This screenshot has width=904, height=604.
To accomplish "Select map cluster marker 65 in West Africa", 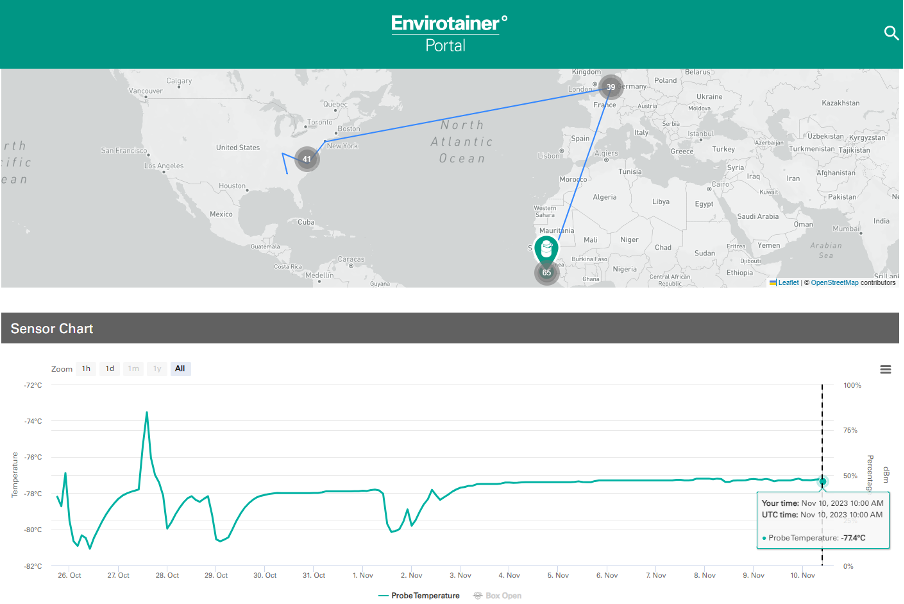I will coord(546,273).
